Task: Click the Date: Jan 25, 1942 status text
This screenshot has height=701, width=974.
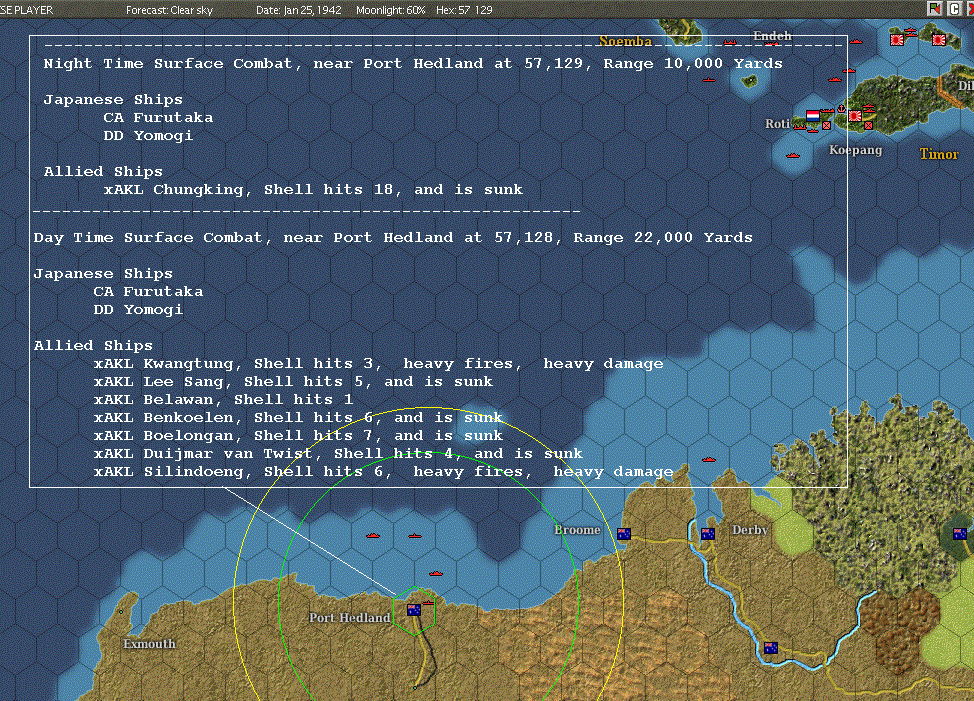Action: click(x=299, y=10)
